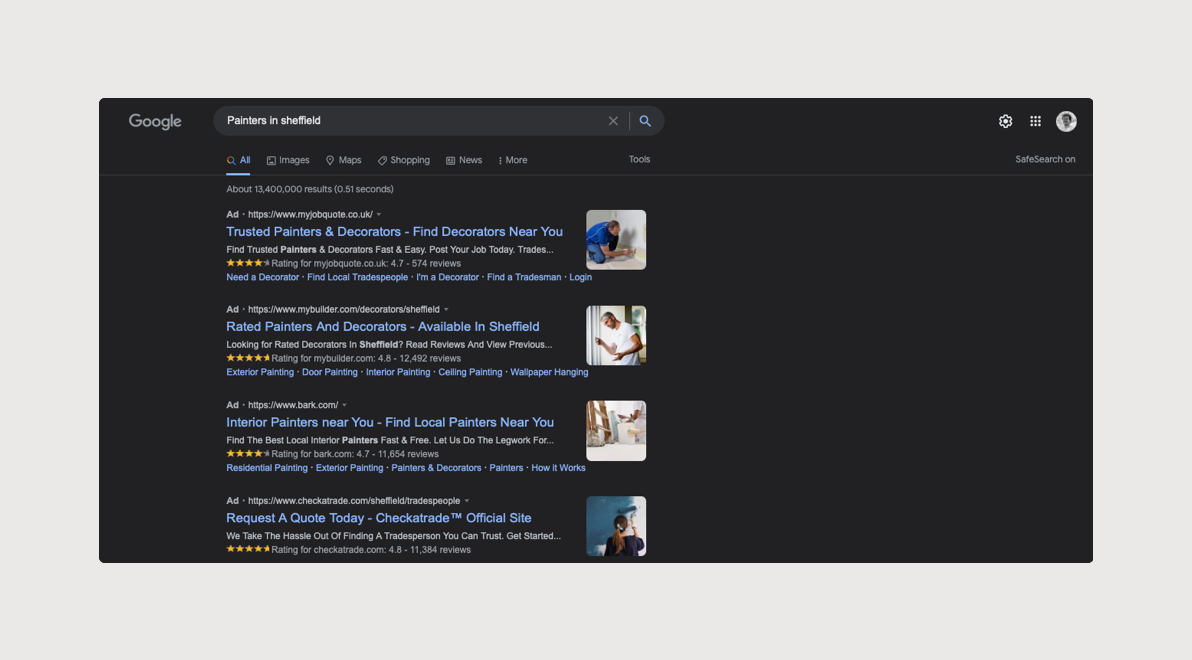Open 'Interior Painters near You' result
Viewport: 1192px width, 660px height.
(x=390, y=423)
